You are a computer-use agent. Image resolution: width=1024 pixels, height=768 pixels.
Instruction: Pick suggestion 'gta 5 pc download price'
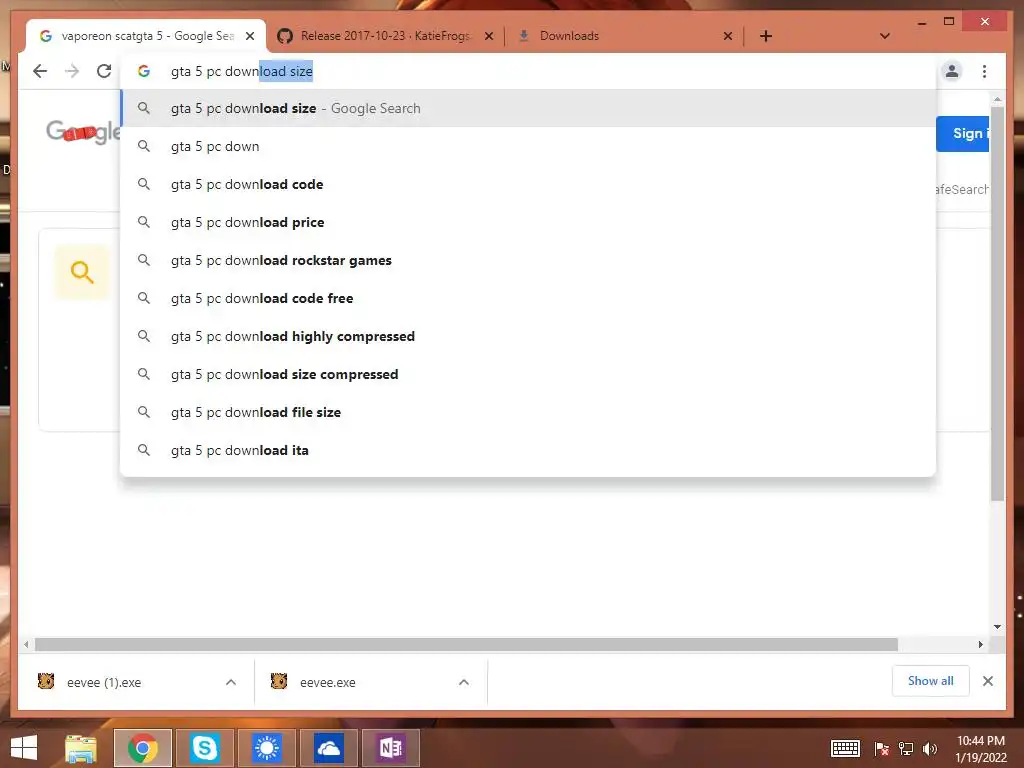pyautogui.click(x=528, y=222)
